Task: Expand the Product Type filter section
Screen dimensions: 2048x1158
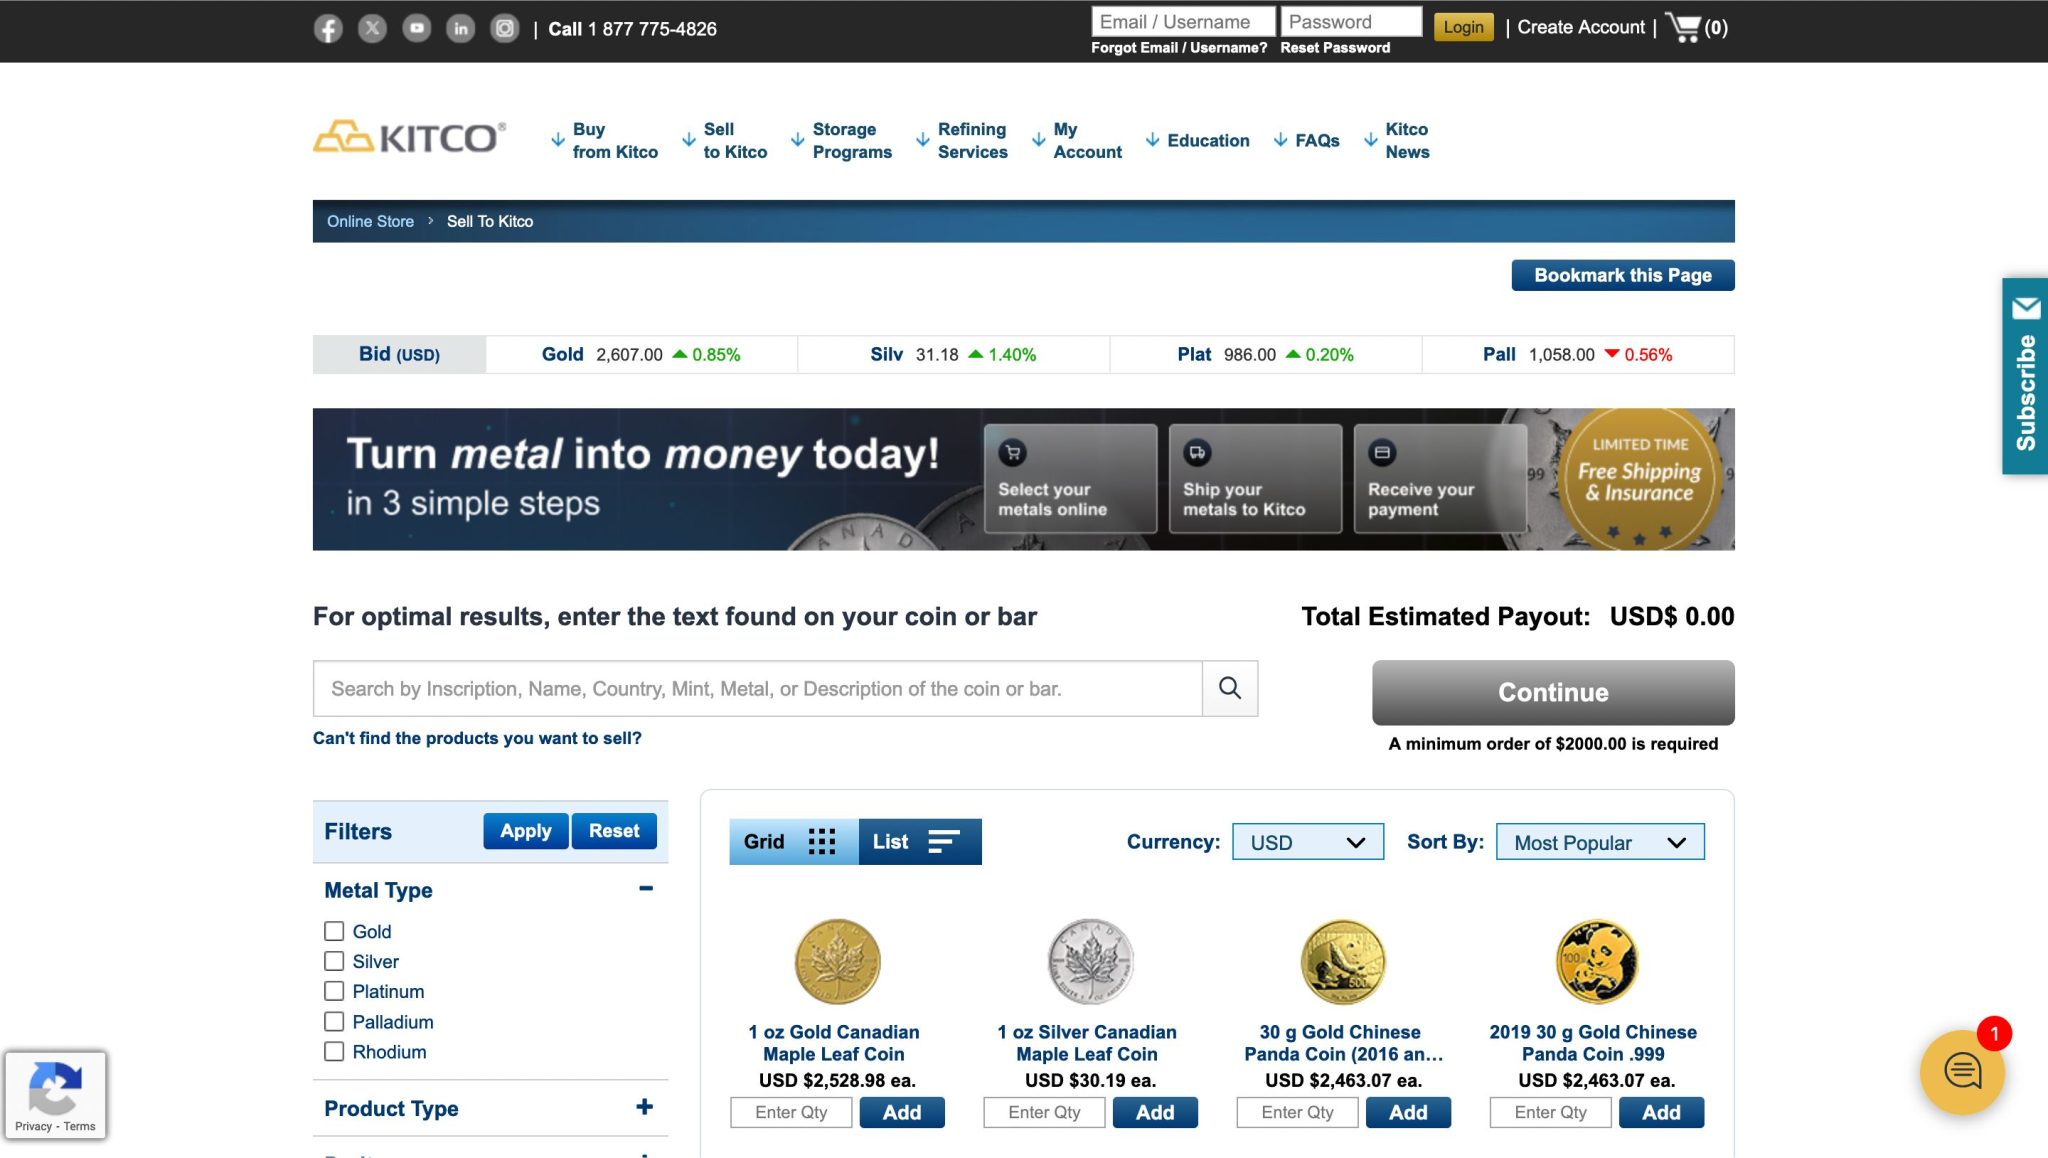Action: pyautogui.click(x=646, y=1108)
